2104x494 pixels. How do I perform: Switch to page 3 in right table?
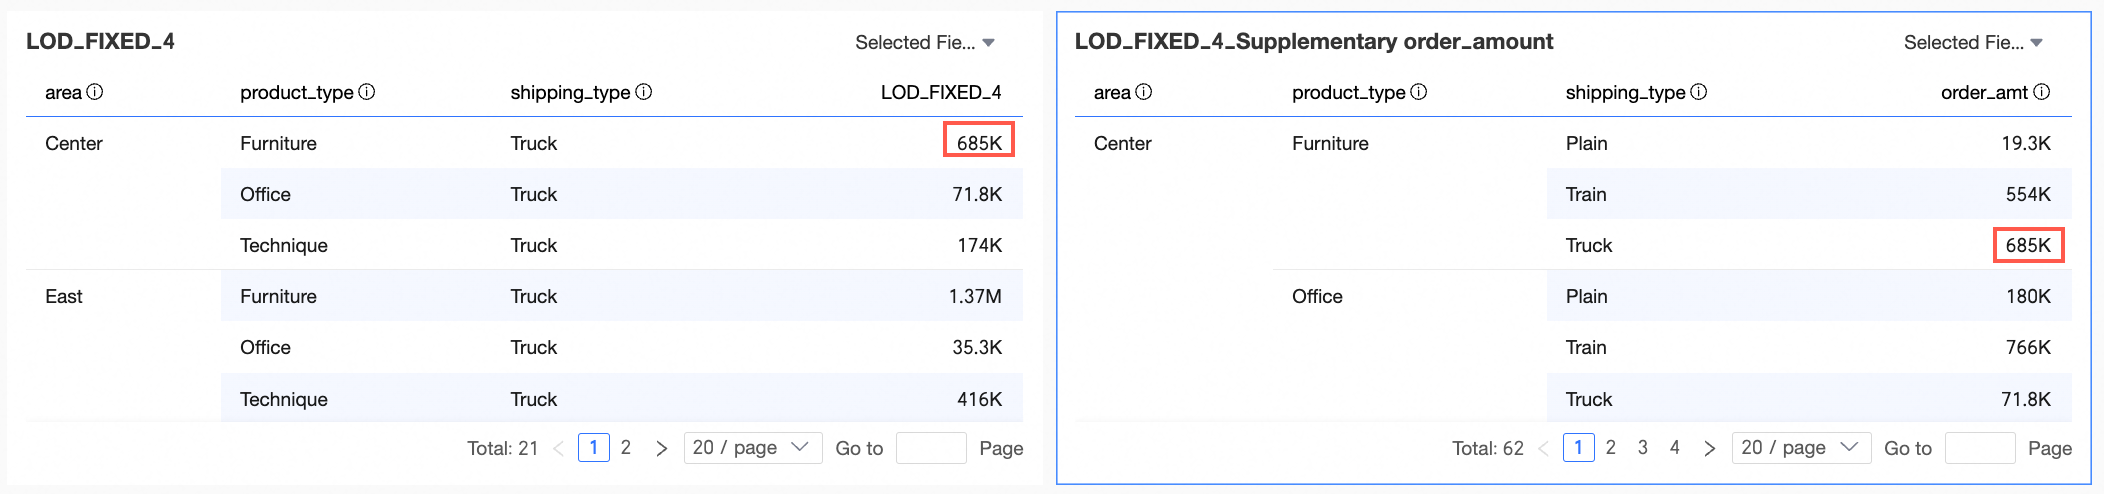point(1643,447)
